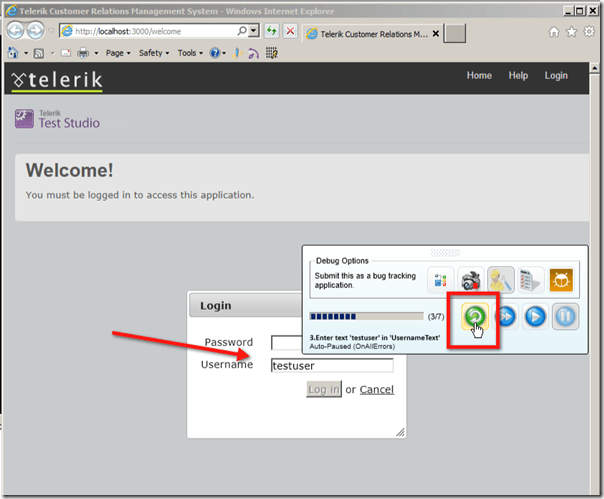
Task: Click the login dialog resize grip
Action: click(x=400, y=432)
